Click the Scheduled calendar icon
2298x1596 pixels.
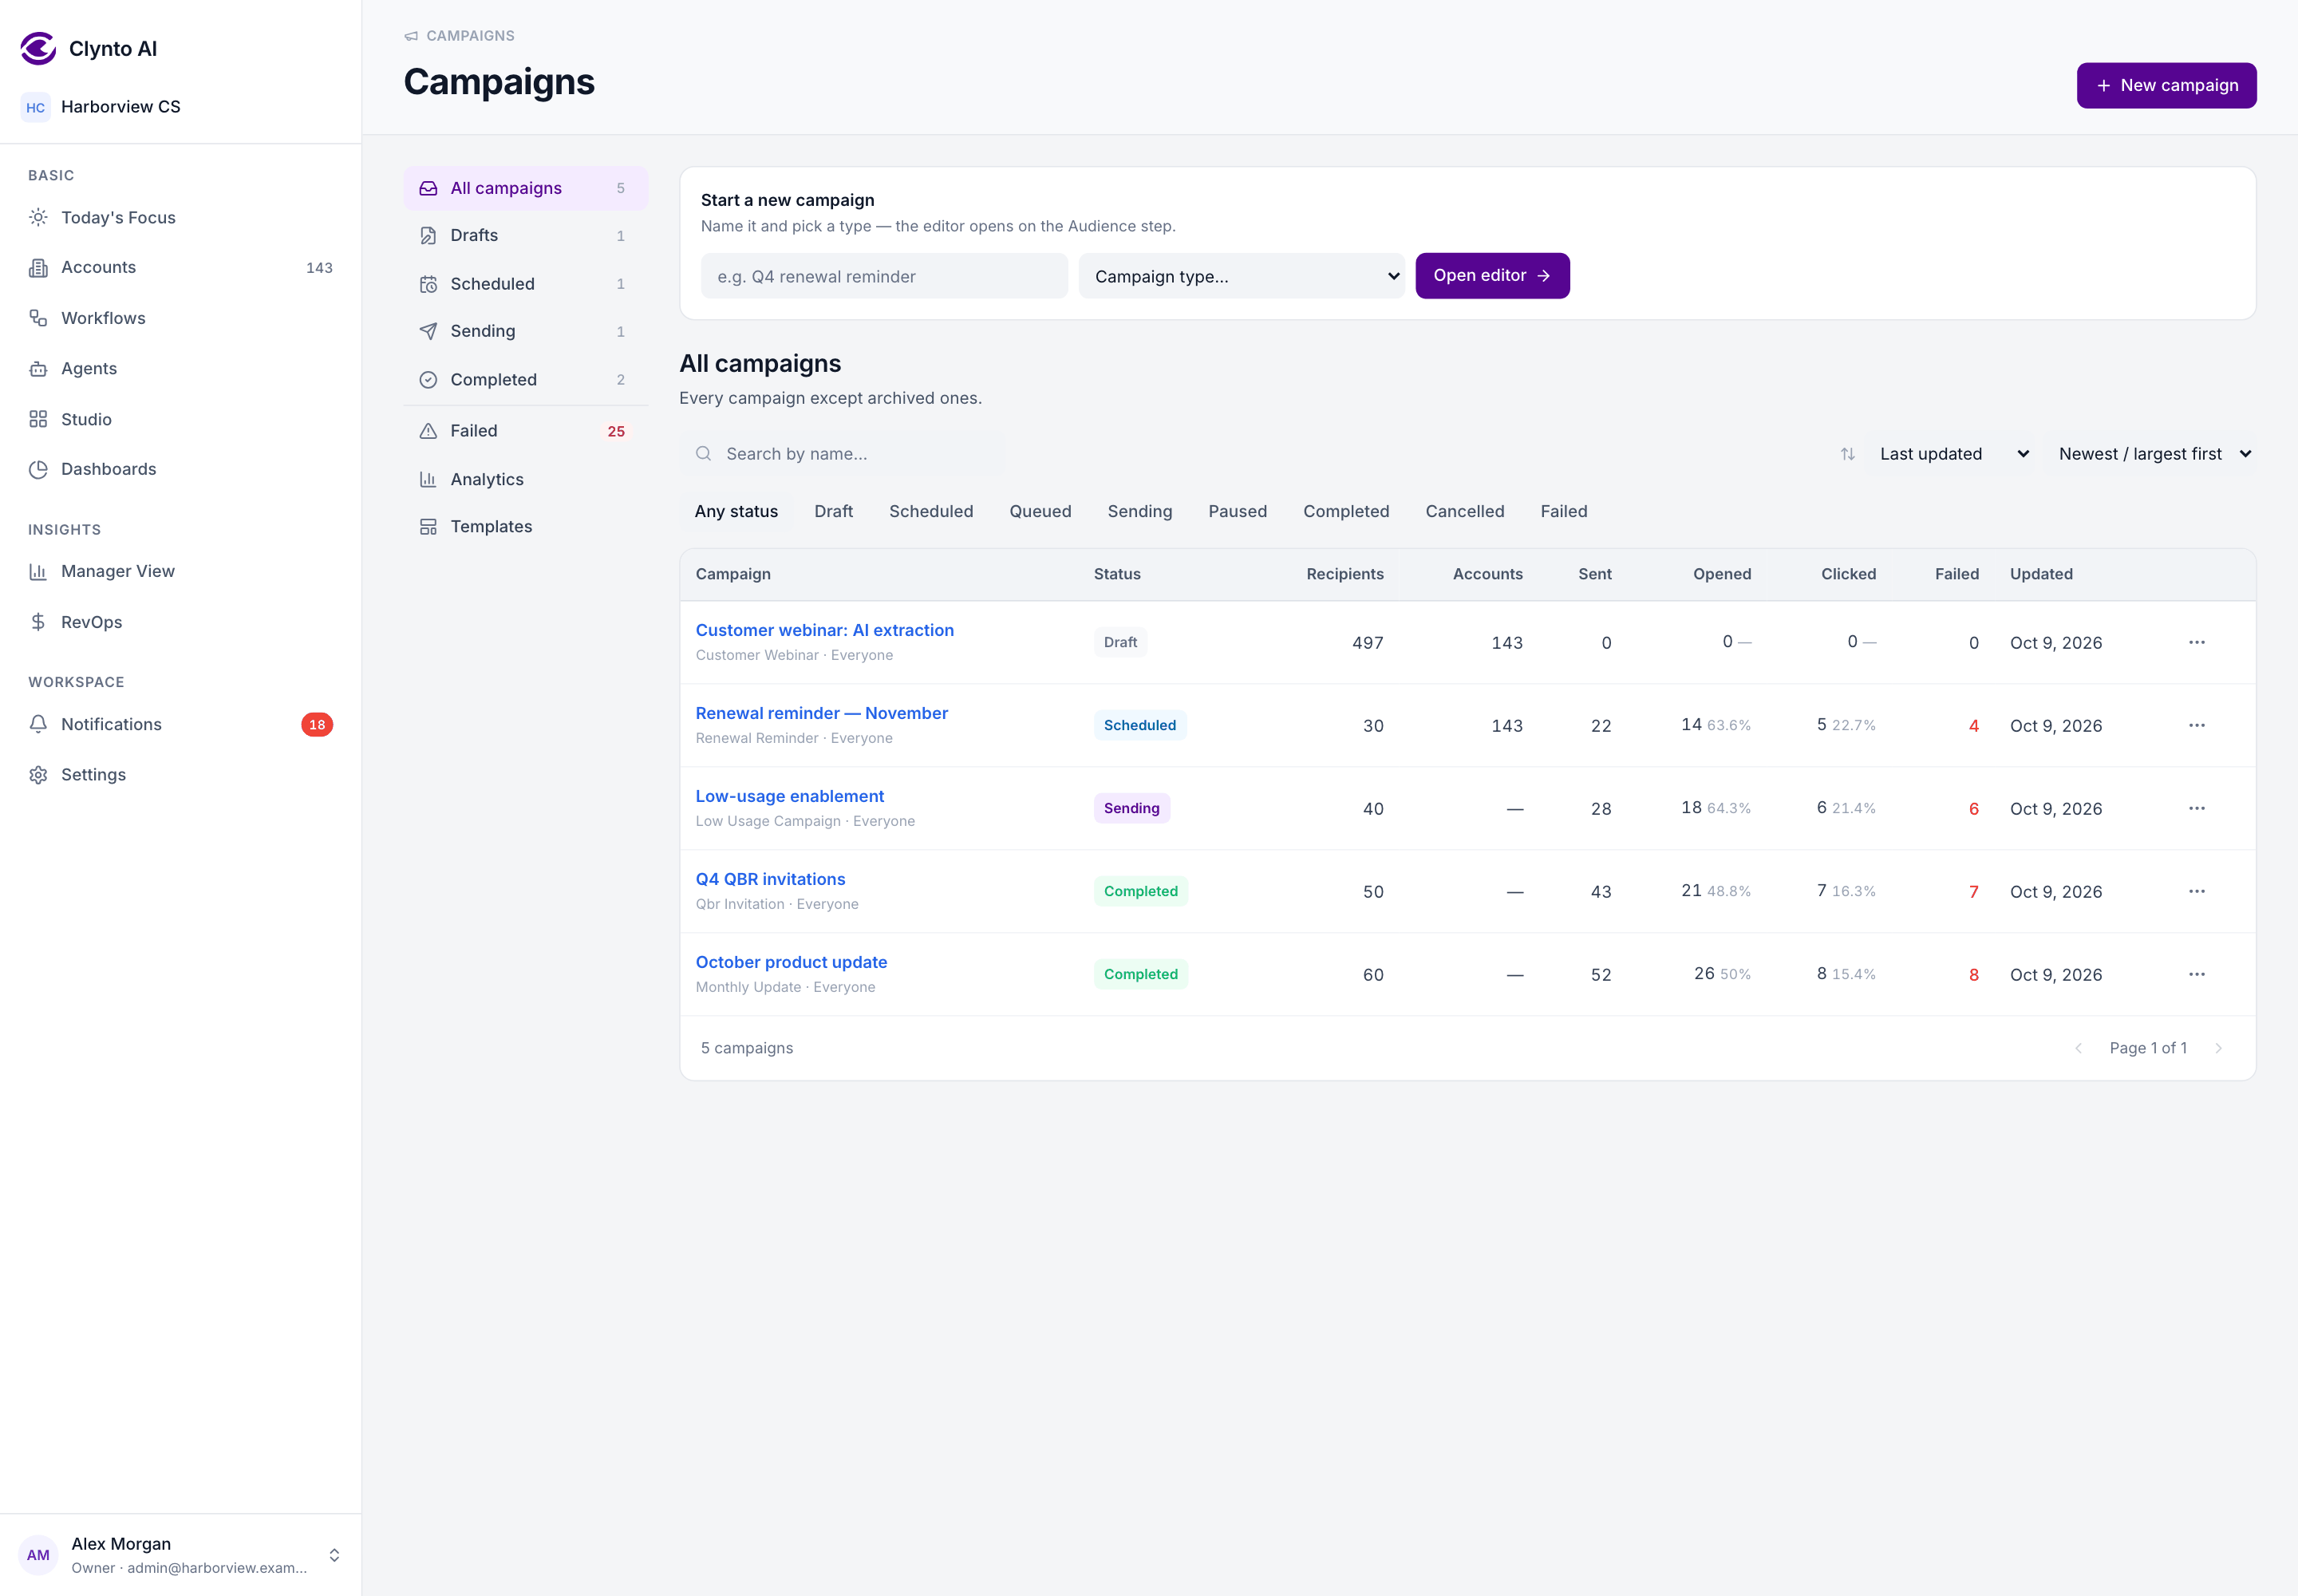coord(428,284)
